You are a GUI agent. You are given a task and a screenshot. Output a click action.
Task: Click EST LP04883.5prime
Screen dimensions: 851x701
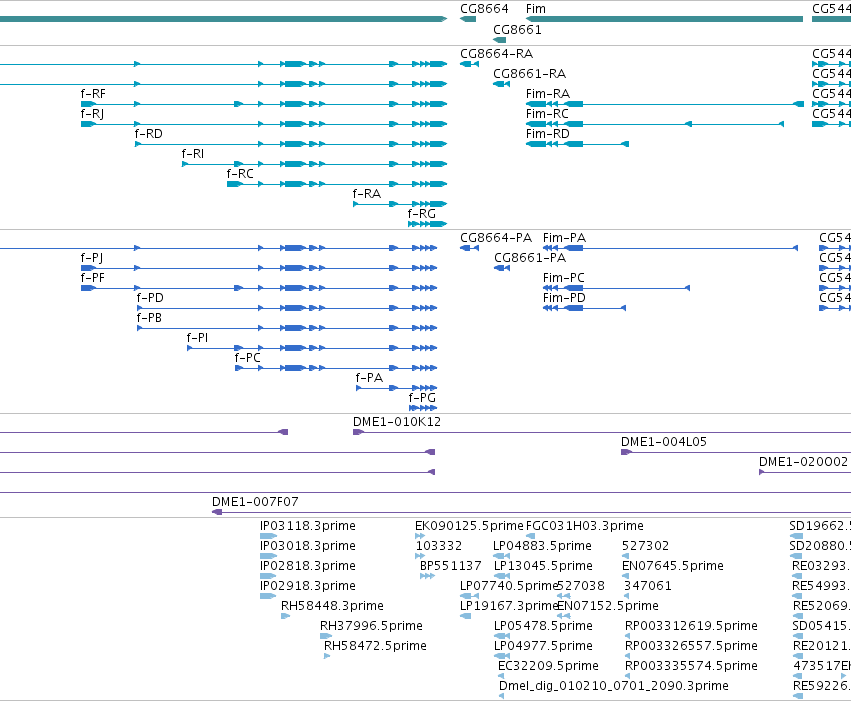tap(501, 556)
